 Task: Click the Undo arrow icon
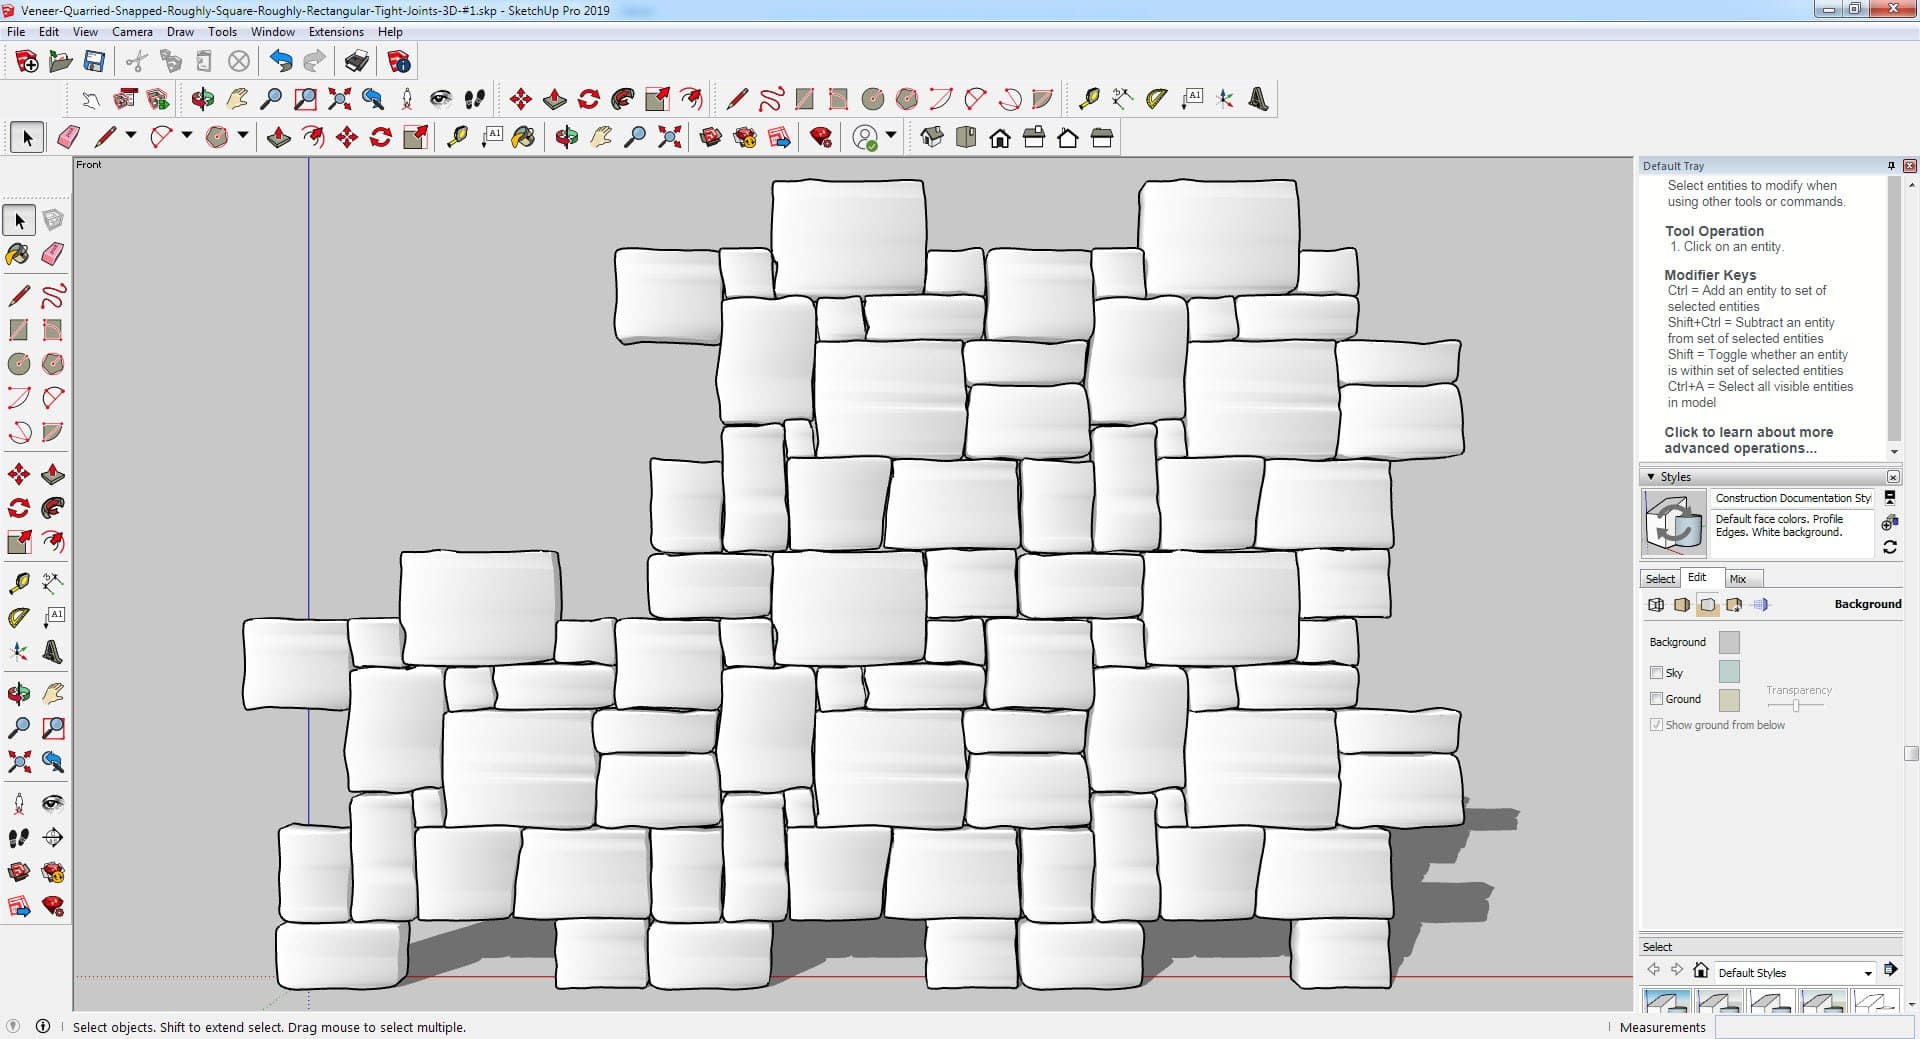click(281, 62)
